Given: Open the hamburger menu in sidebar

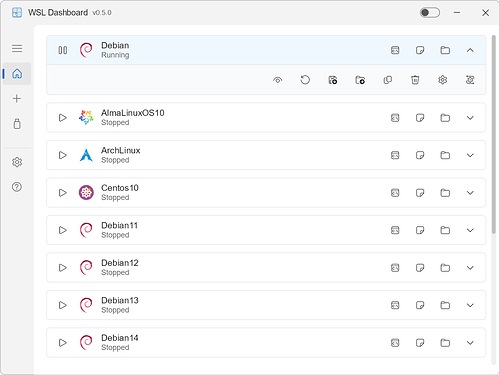Looking at the screenshot, I should [17, 49].
